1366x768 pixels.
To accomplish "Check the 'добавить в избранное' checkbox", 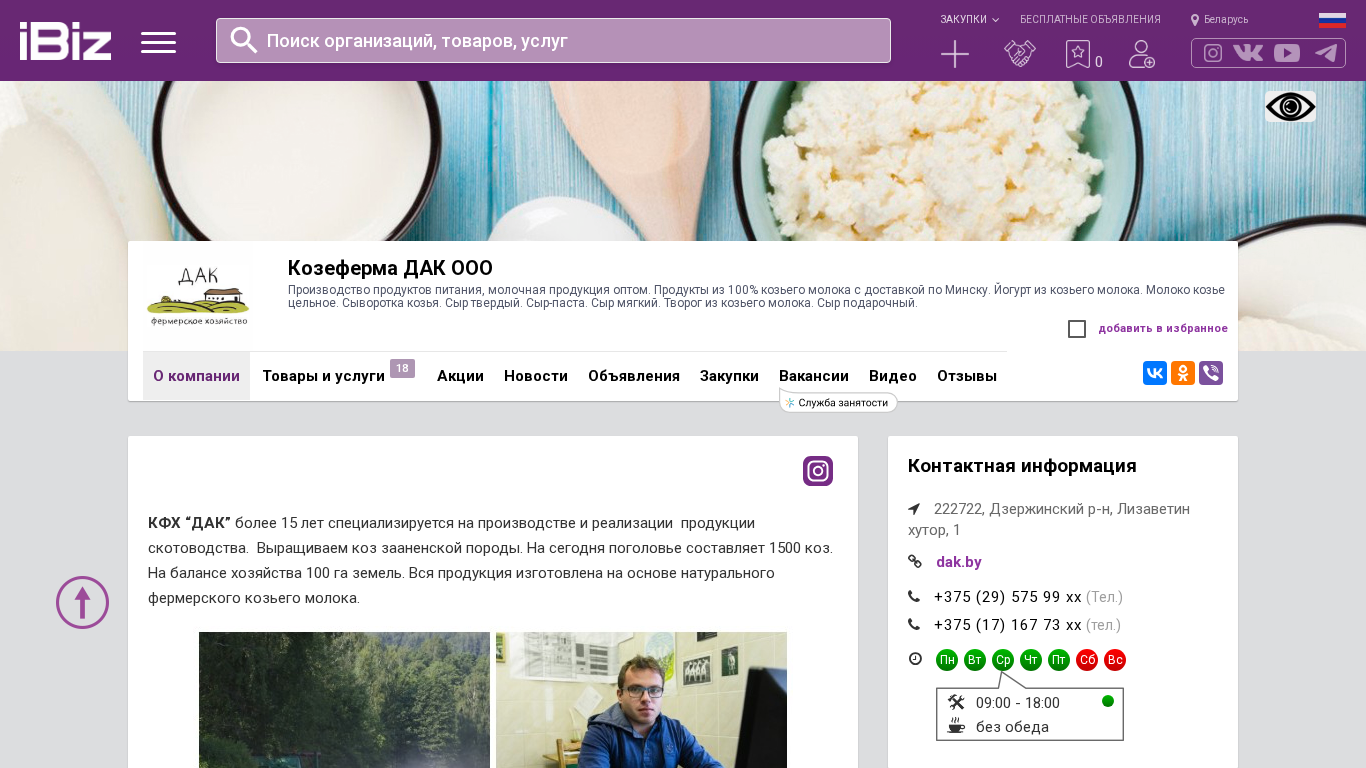I will (x=1077, y=329).
